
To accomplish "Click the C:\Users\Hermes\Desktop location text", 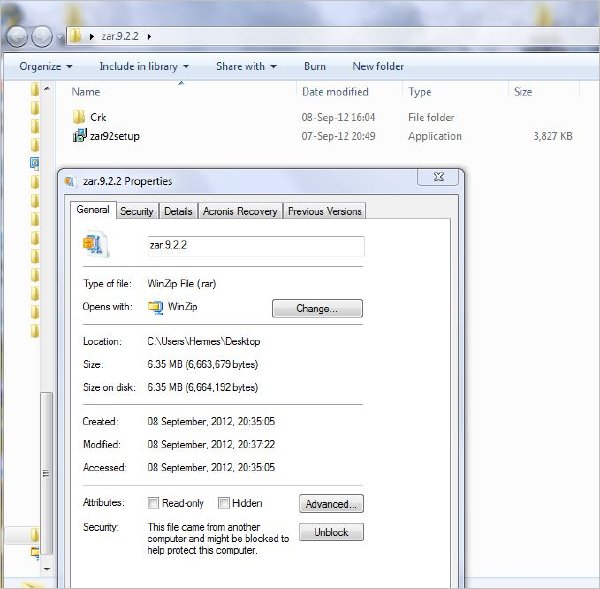I will (204, 341).
